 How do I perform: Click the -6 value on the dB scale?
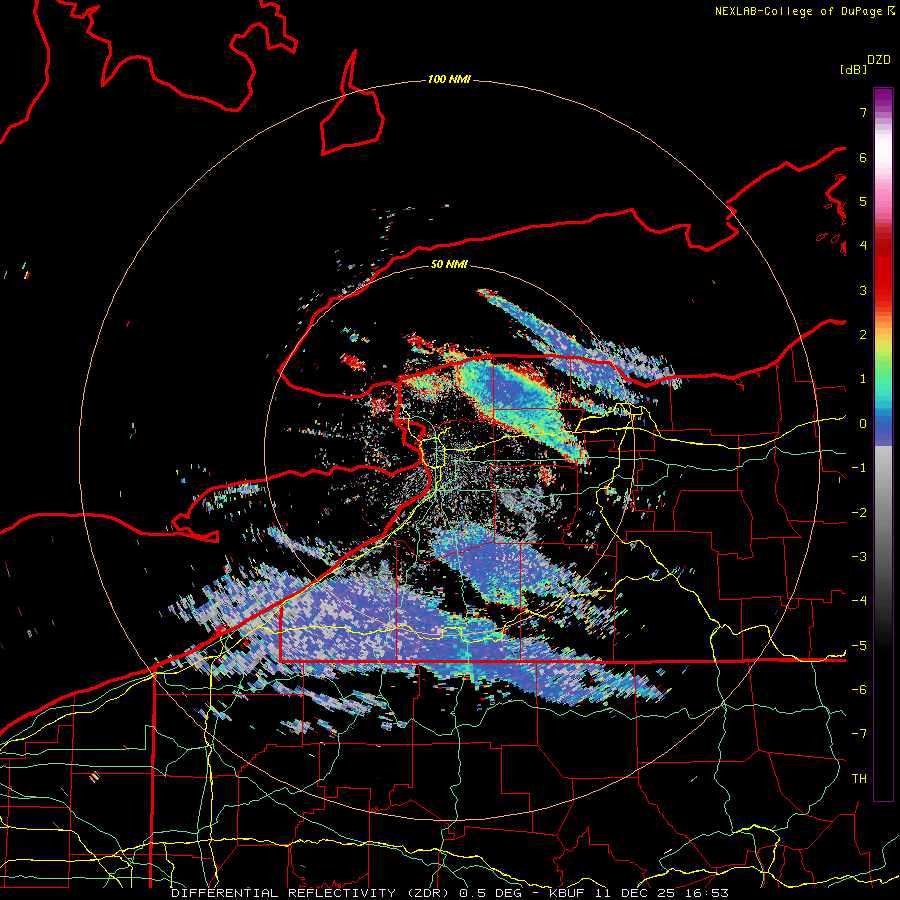[x=859, y=690]
